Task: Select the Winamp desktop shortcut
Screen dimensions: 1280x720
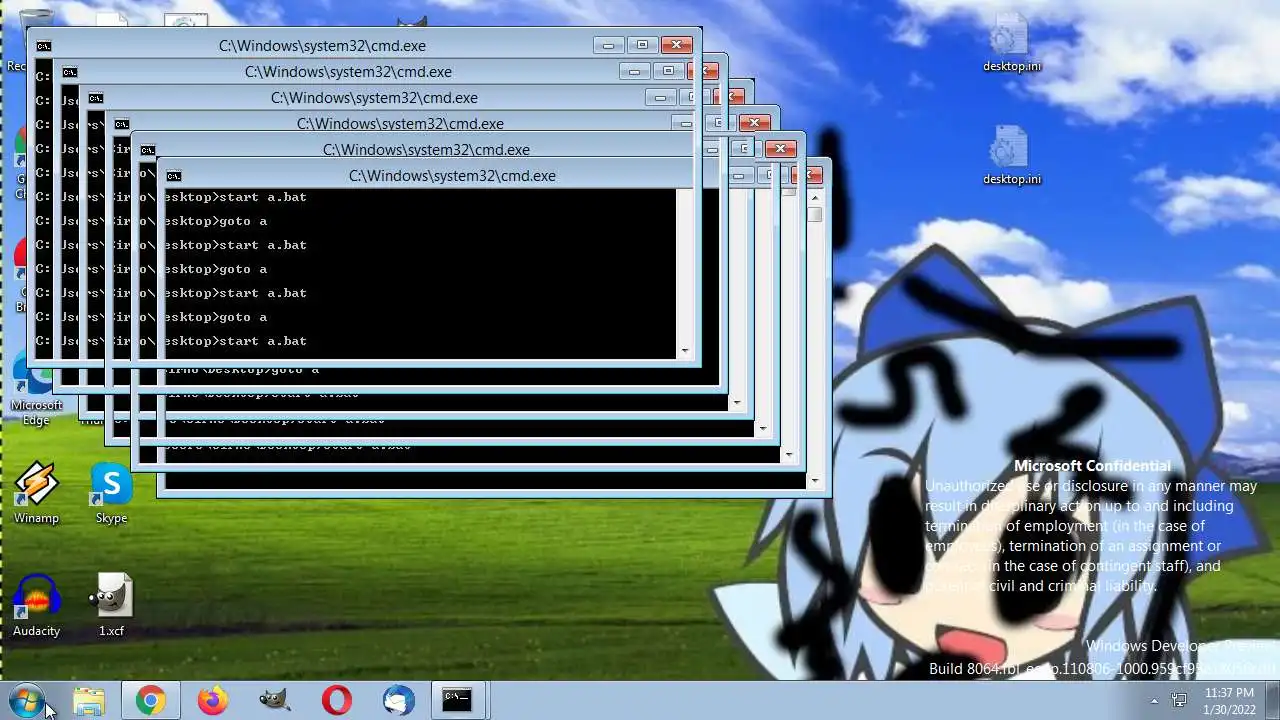Action: click(36, 492)
